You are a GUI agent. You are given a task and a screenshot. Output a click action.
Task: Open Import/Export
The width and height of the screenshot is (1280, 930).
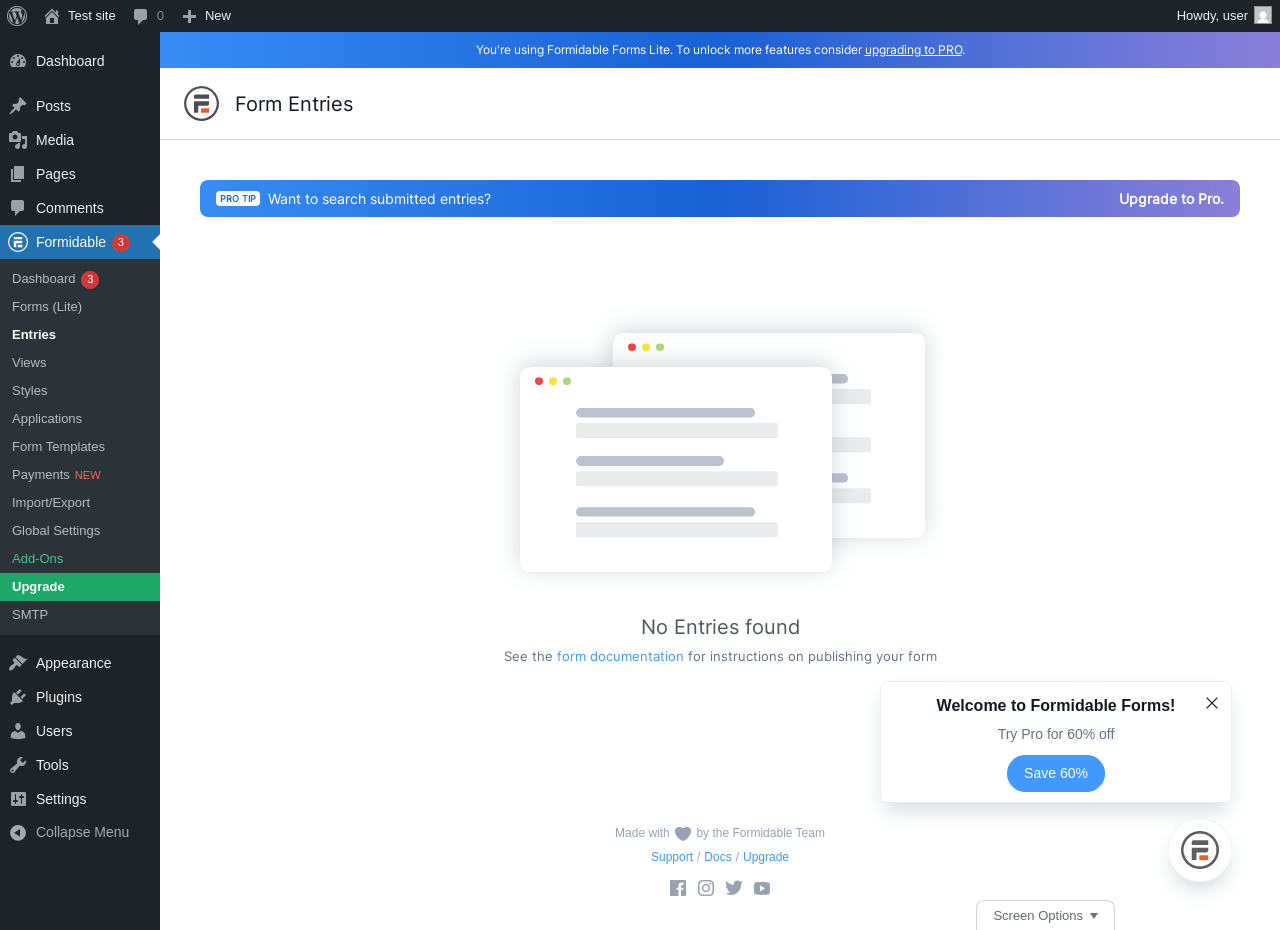click(80, 503)
